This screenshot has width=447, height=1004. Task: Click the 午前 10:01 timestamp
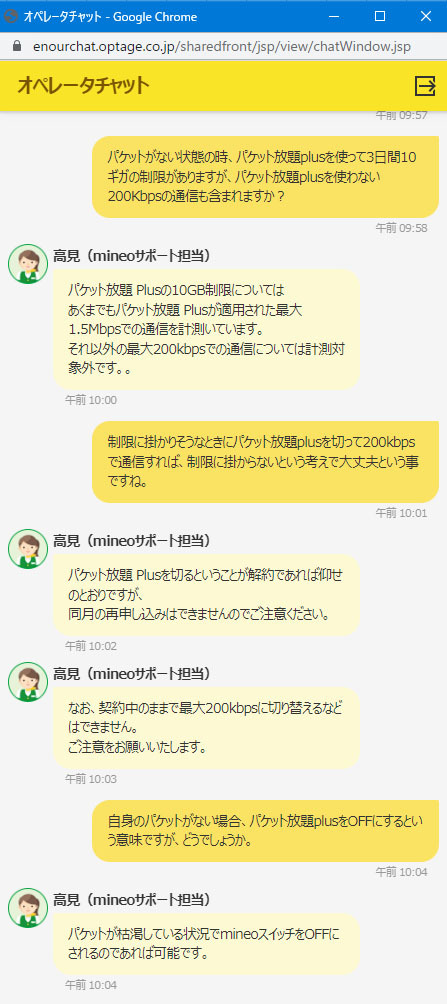402,513
